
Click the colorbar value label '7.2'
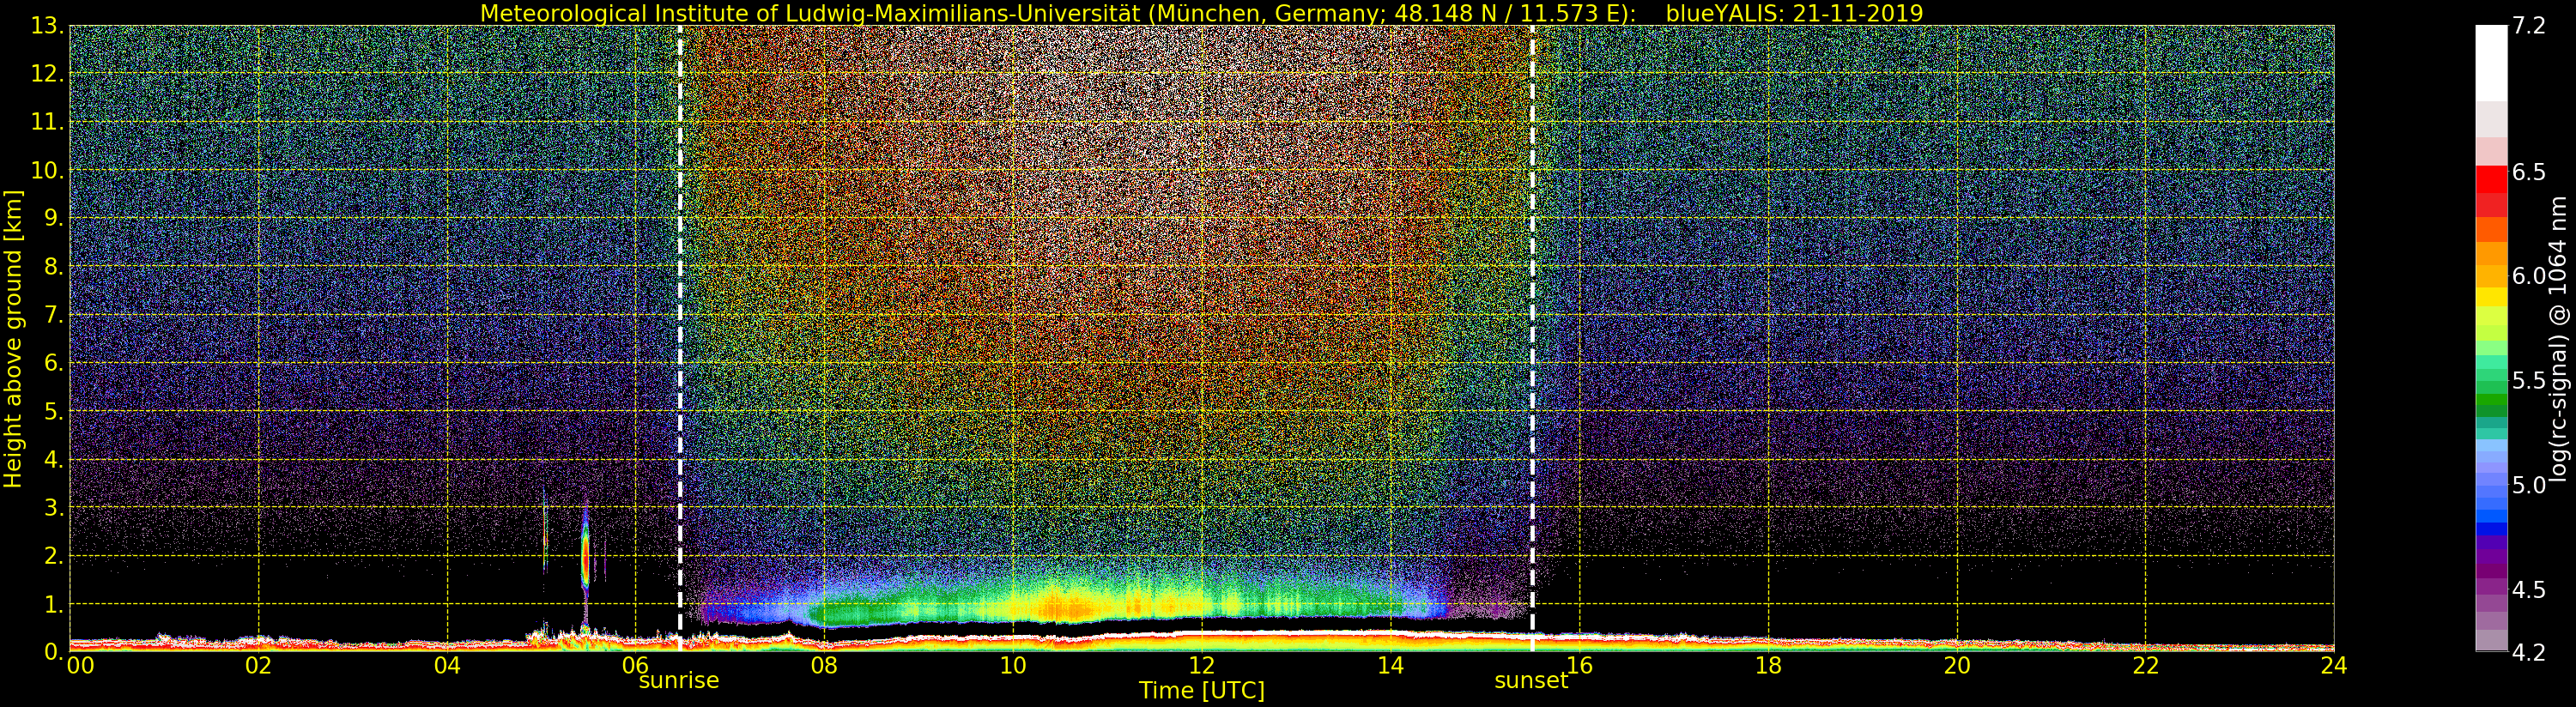click(2528, 26)
